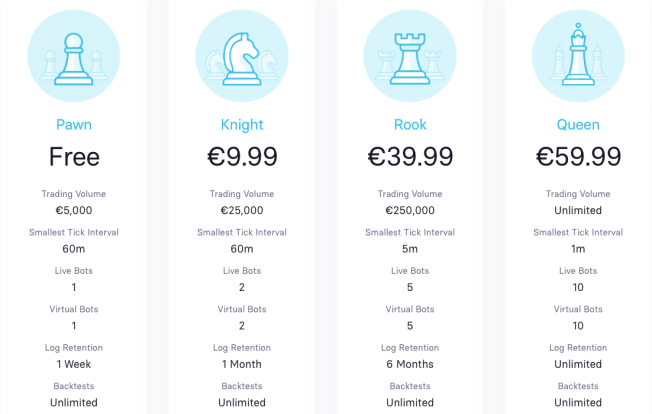The image size is (652, 414).
Task: Select the Pawn plan title
Action: pyautogui.click(x=74, y=124)
